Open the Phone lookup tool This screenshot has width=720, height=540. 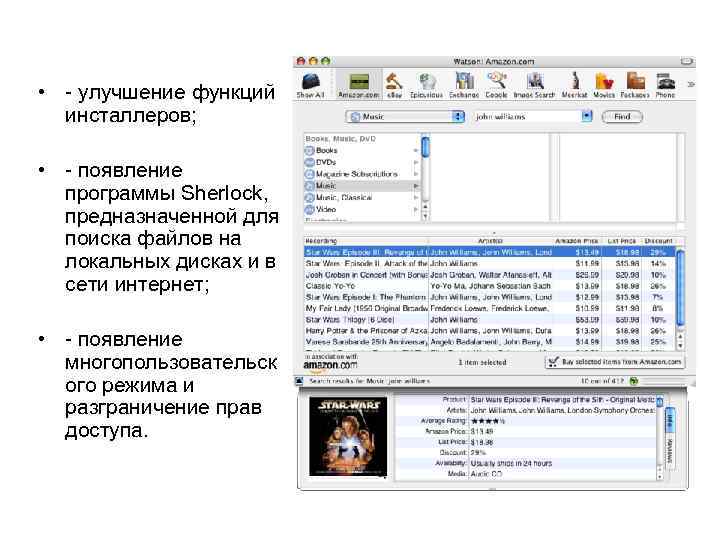pos(665,85)
